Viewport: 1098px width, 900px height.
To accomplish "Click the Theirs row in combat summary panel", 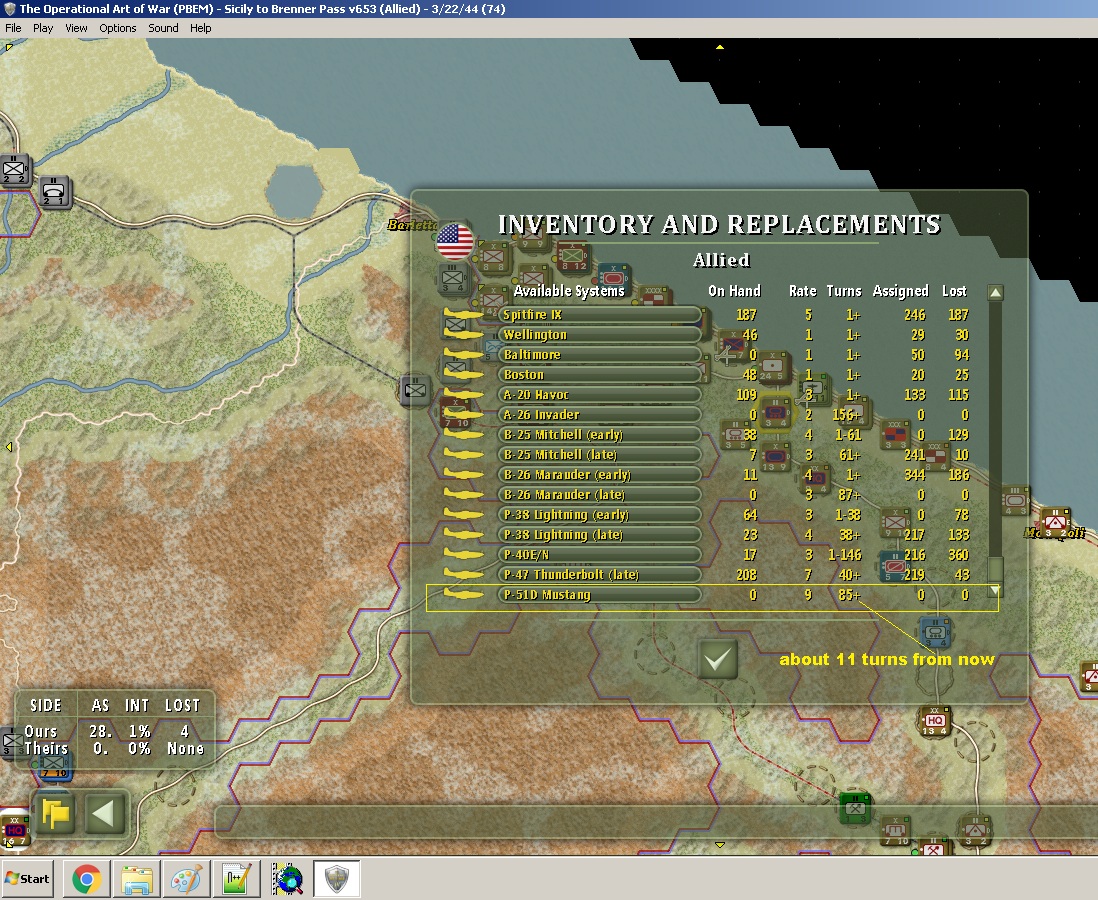I will (x=114, y=749).
